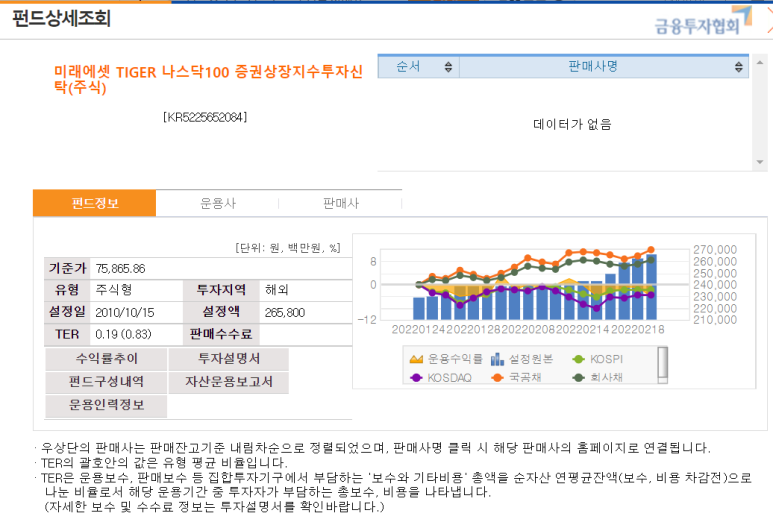The width and height of the screenshot is (773, 522).
Task: Select the fund title 미래에셋 TIGER 나스닥100
Action: [208, 79]
